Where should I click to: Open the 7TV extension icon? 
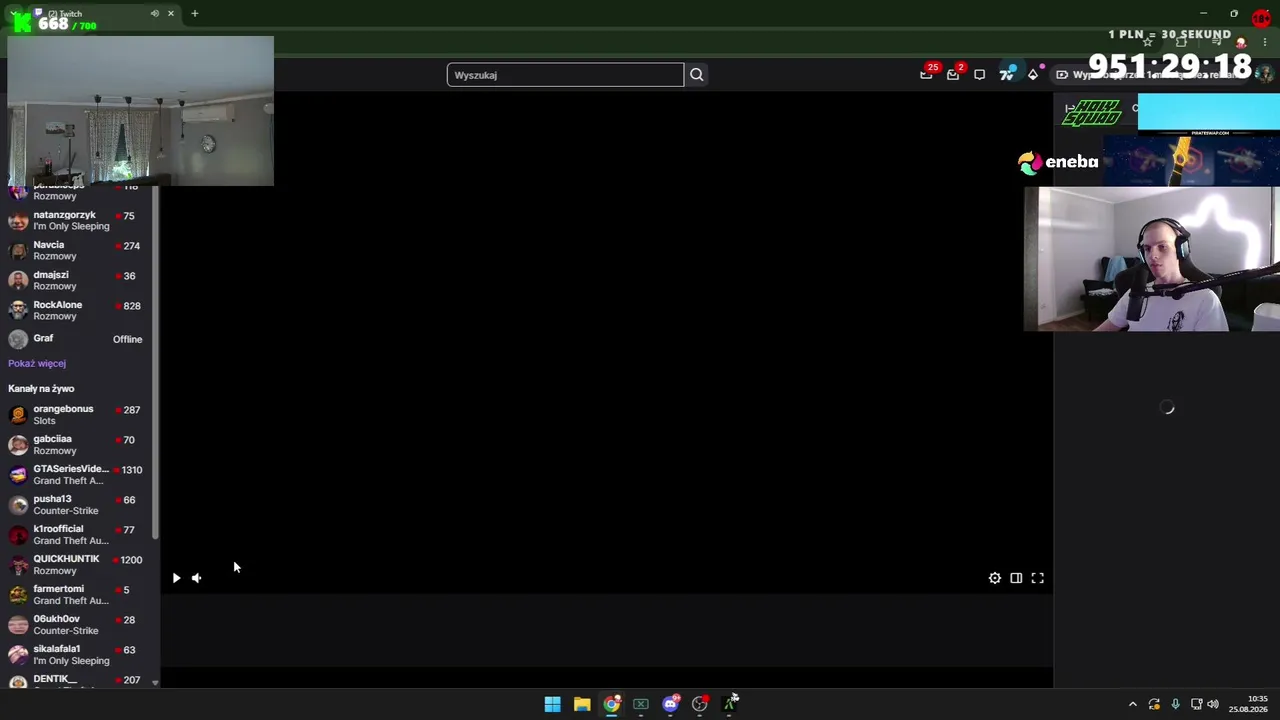pos(1007,74)
